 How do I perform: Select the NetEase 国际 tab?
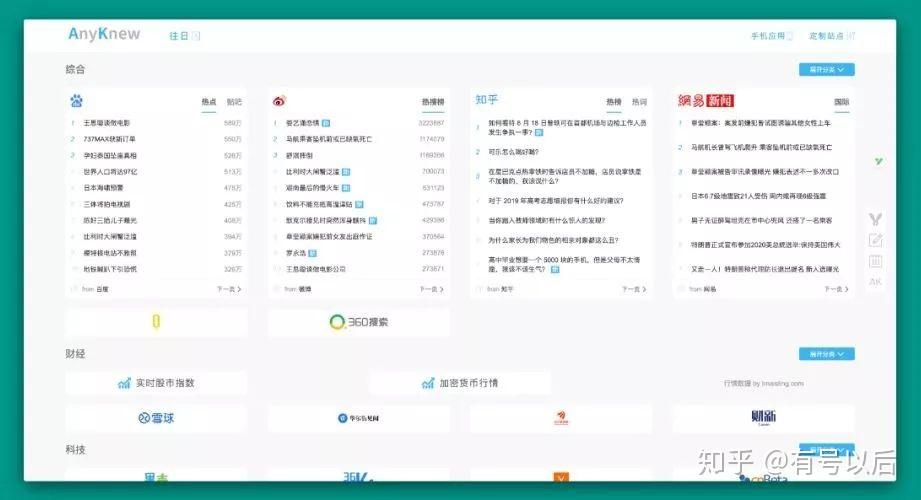[842, 102]
